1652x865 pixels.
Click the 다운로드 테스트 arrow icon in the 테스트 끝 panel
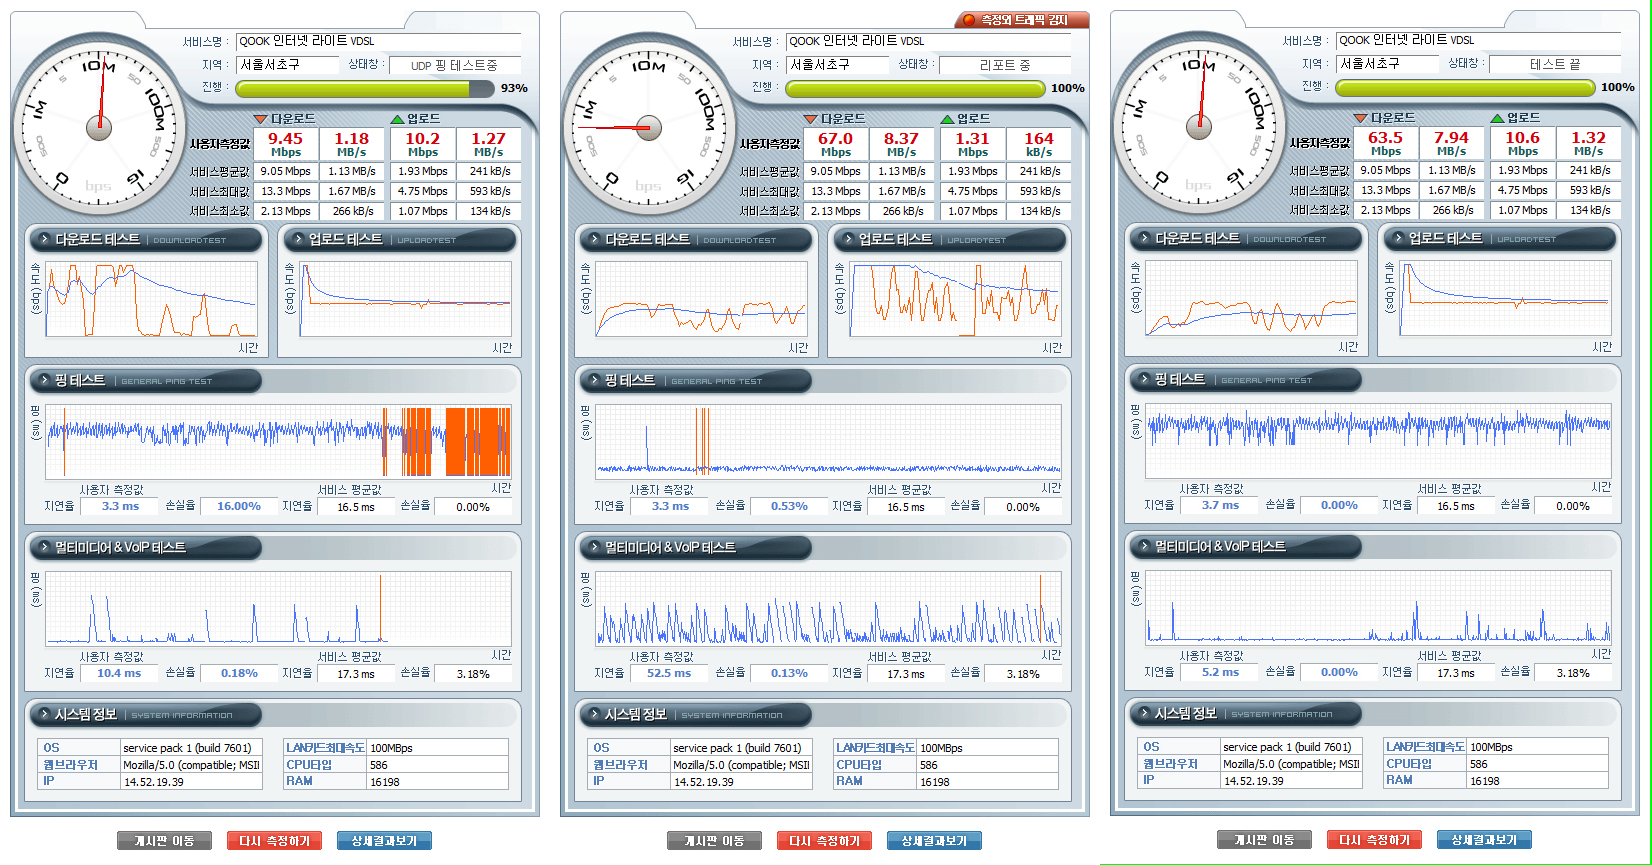[1143, 239]
